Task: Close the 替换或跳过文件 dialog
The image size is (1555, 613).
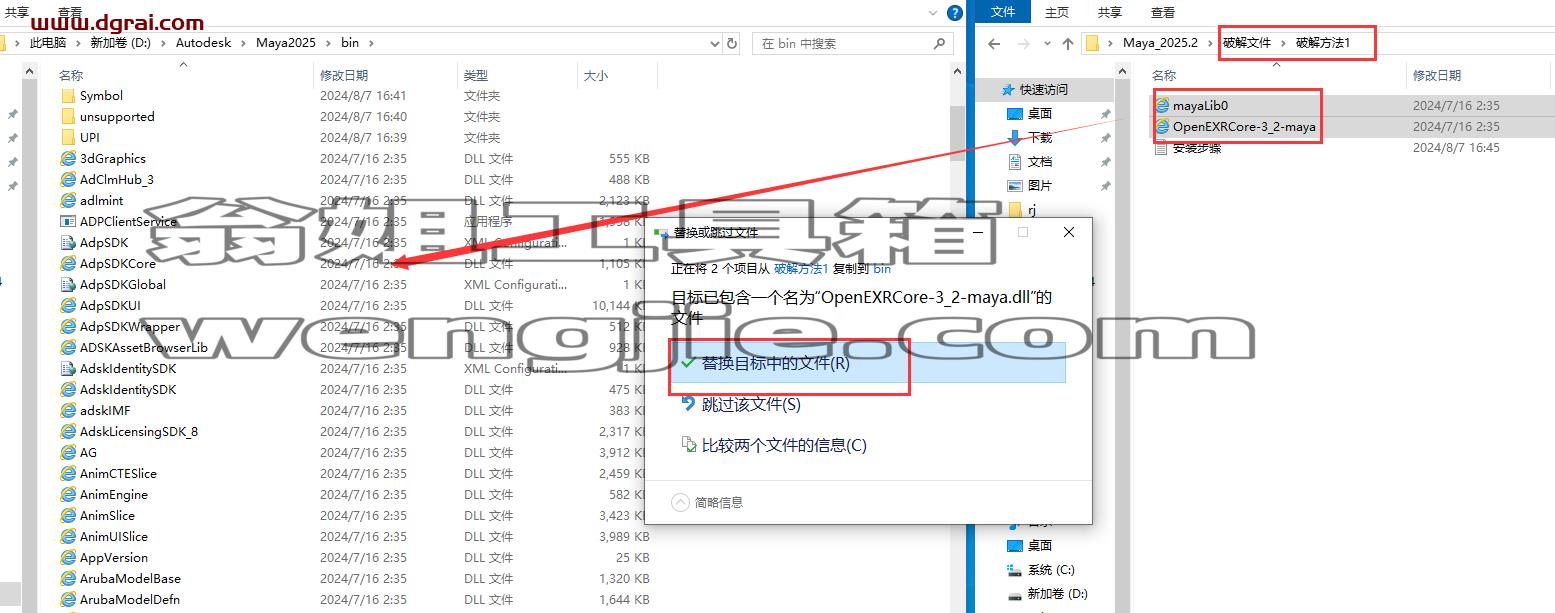Action: (x=1068, y=232)
